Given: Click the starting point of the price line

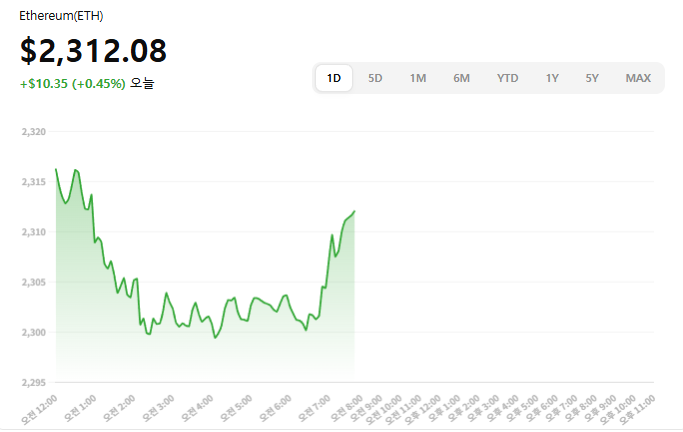Looking at the screenshot, I should 56,169.
